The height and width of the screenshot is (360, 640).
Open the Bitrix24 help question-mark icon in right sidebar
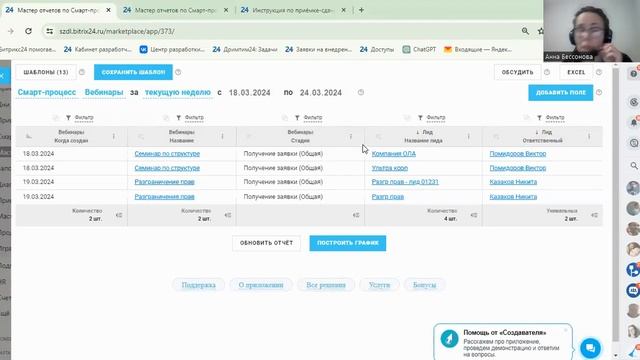click(x=633, y=74)
